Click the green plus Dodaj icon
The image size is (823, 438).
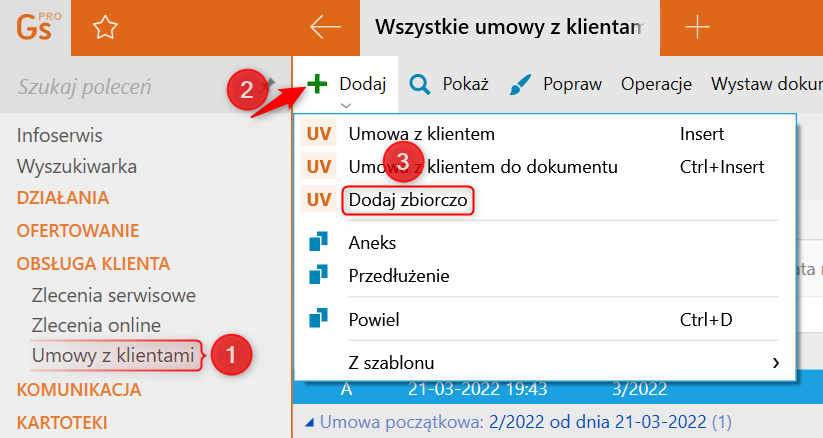pos(317,84)
